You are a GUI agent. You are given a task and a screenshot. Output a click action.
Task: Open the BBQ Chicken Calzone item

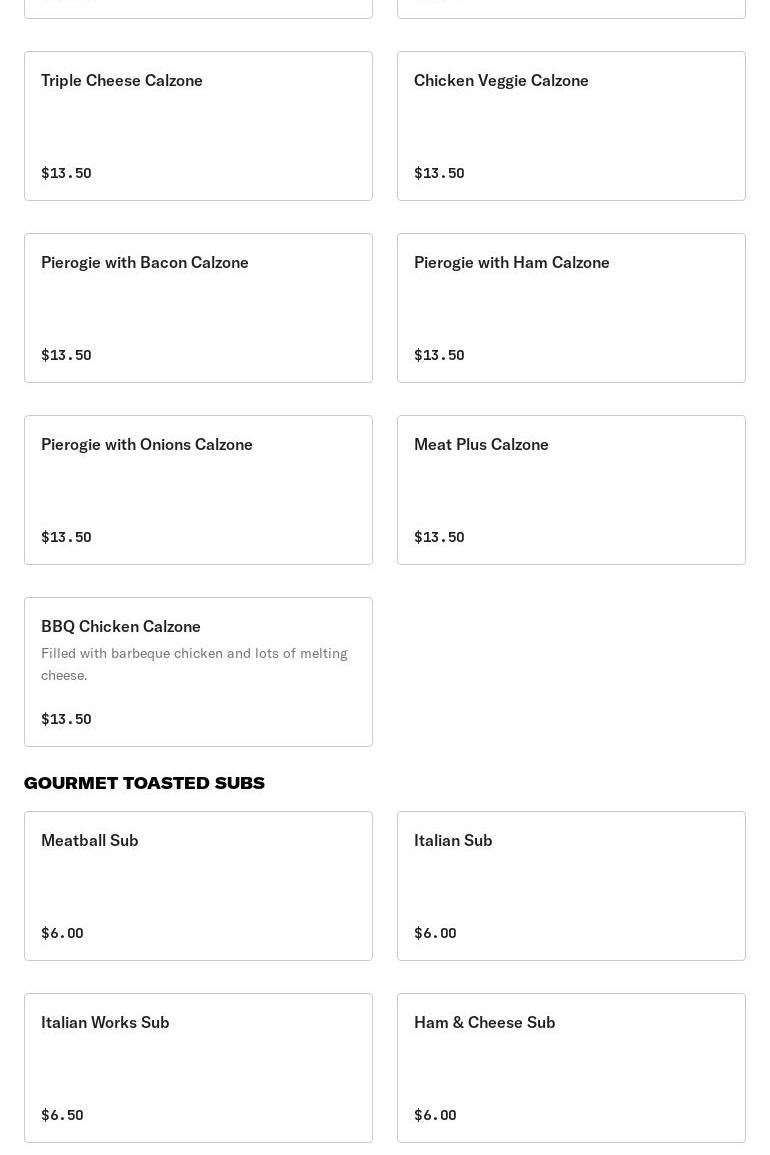coord(198,672)
